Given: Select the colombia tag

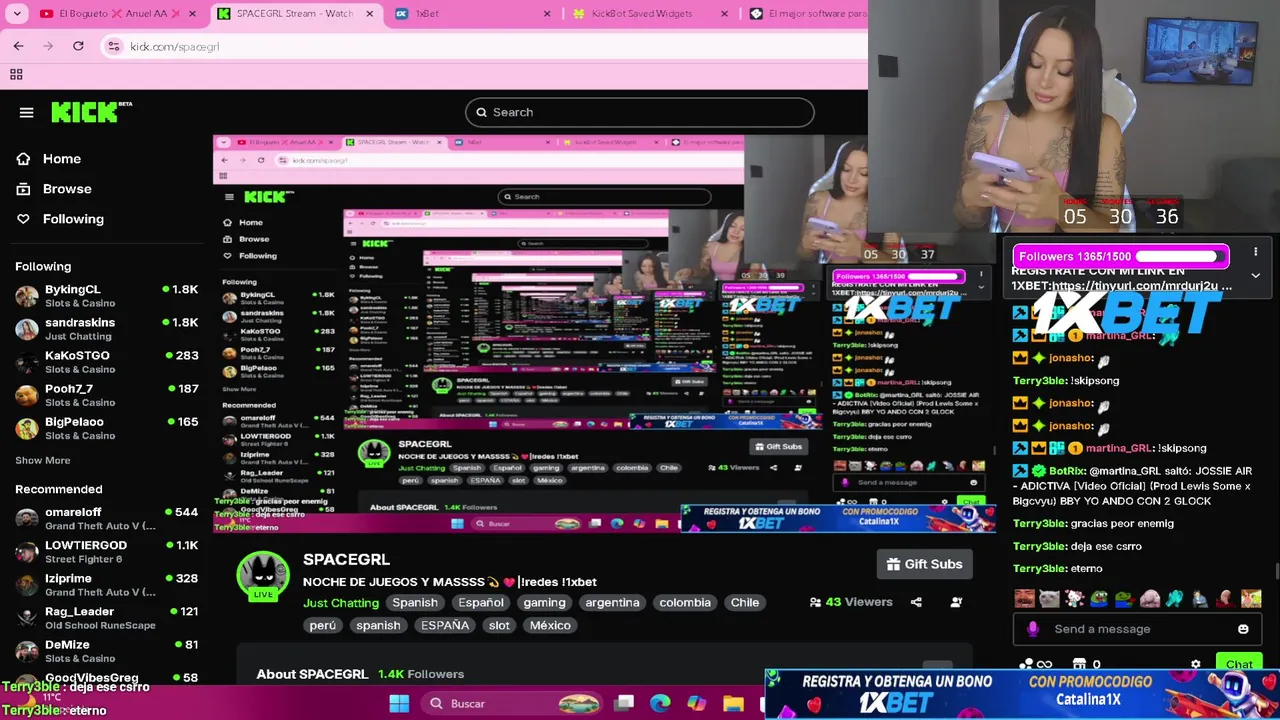Looking at the screenshot, I should pyautogui.click(x=685, y=603).
